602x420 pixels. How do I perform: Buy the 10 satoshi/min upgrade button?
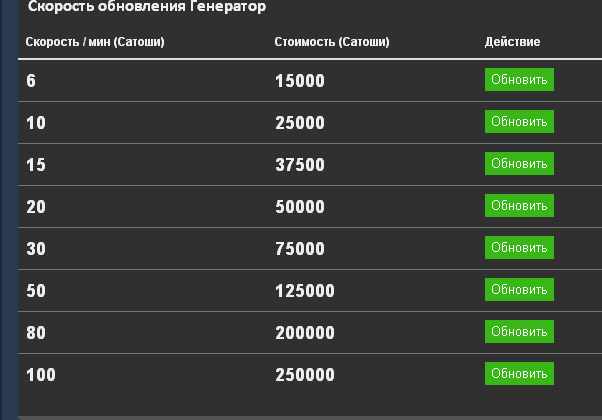[519, 121]
